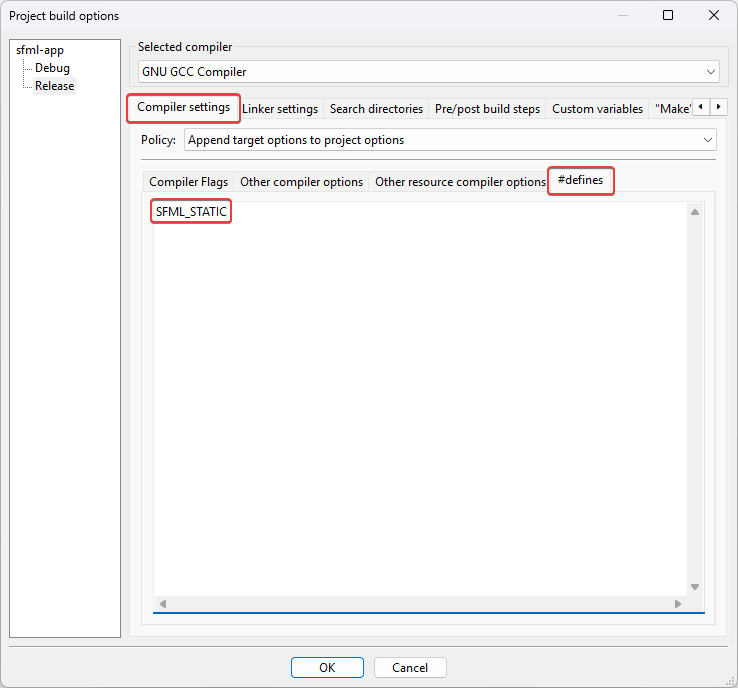Click the defines scrollbar up arrow
The image size is (738, 688).
694,211
